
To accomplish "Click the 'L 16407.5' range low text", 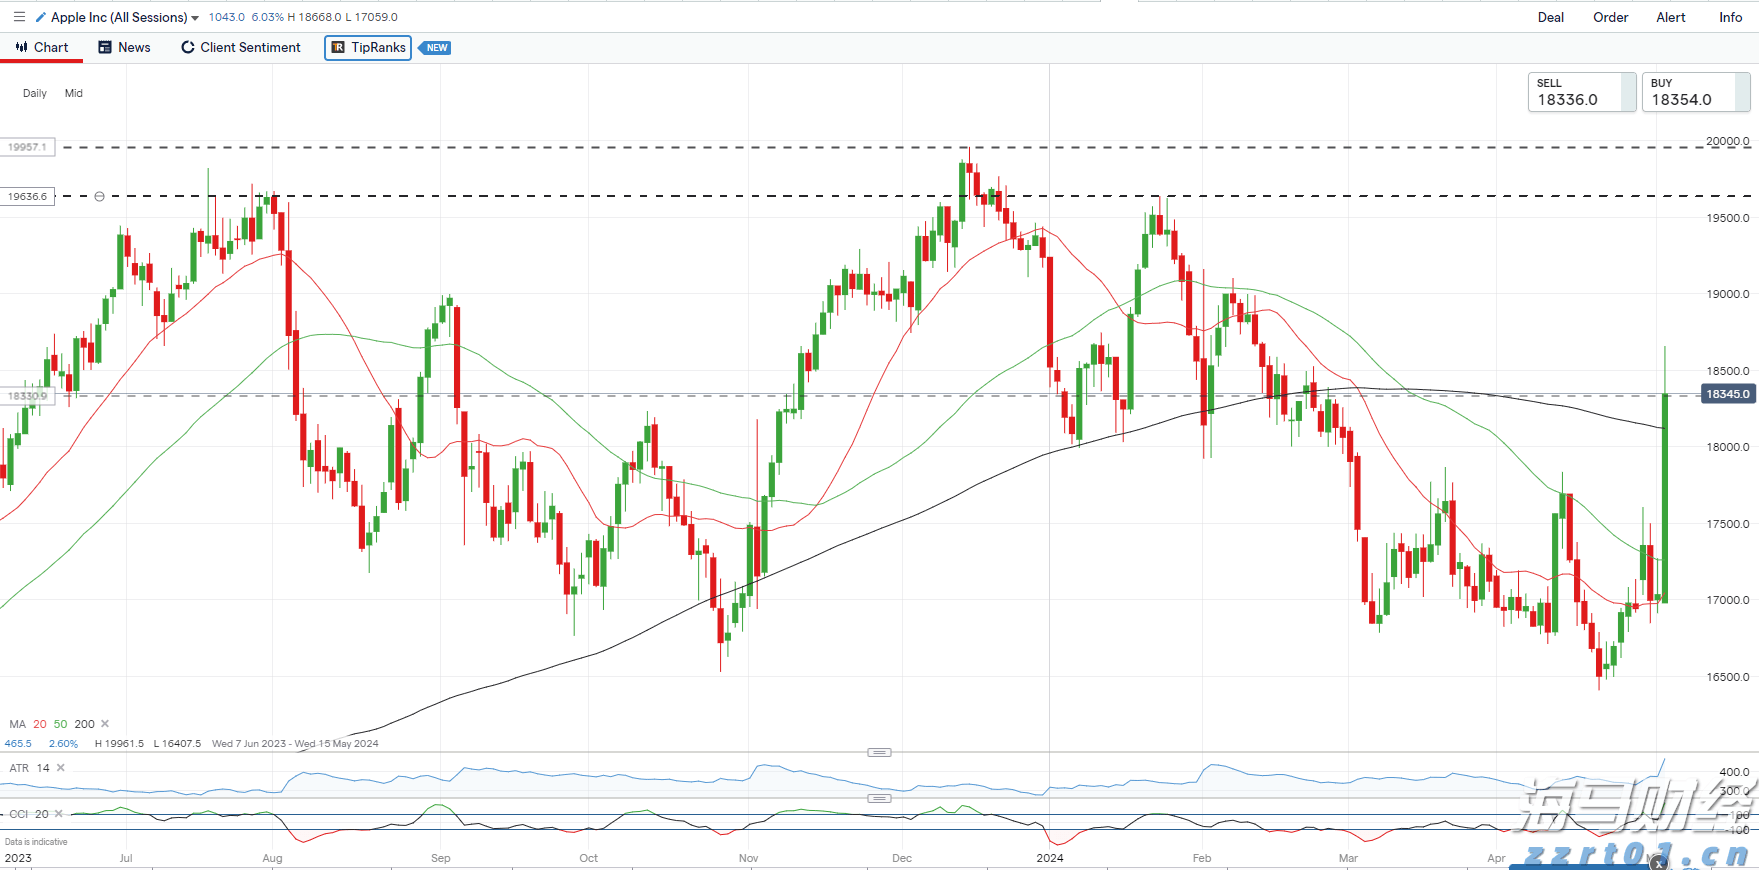I will pyautogui.click(x=177, y=743).
